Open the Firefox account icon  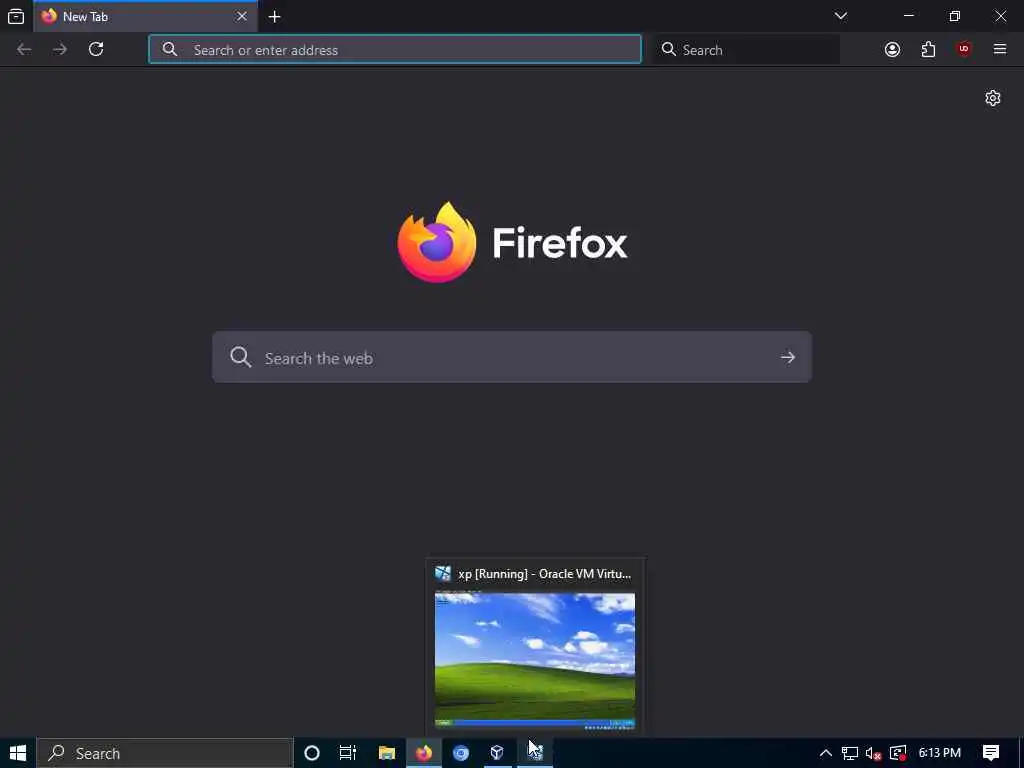coord(892,49)
